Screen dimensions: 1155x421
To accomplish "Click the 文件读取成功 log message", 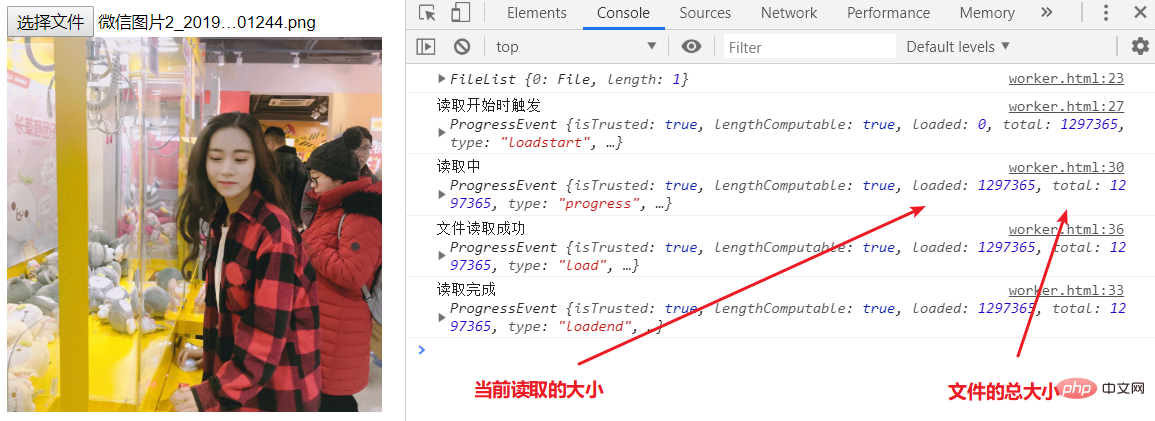I will (481, 229).
